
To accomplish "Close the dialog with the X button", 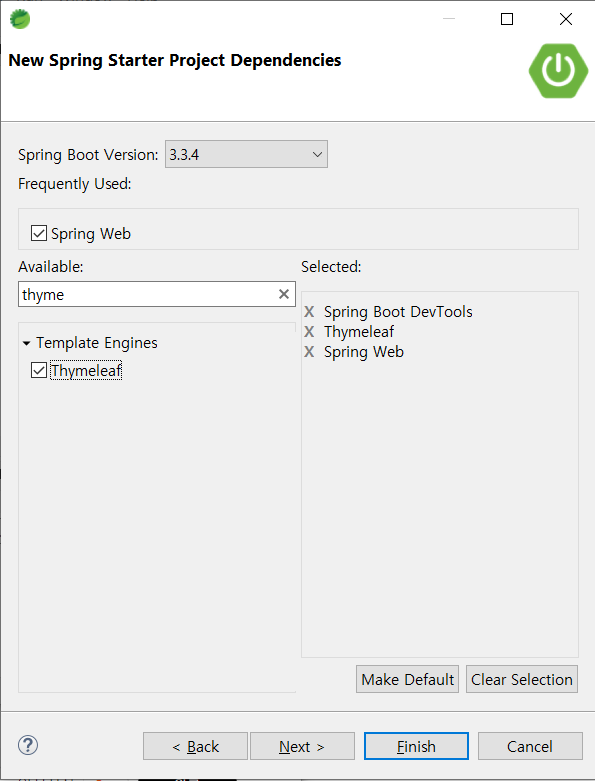I will click(x=566, y=19).
